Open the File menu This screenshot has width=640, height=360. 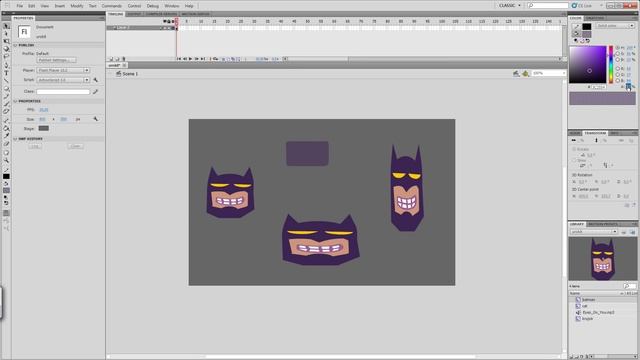click(x=20, y=6)
